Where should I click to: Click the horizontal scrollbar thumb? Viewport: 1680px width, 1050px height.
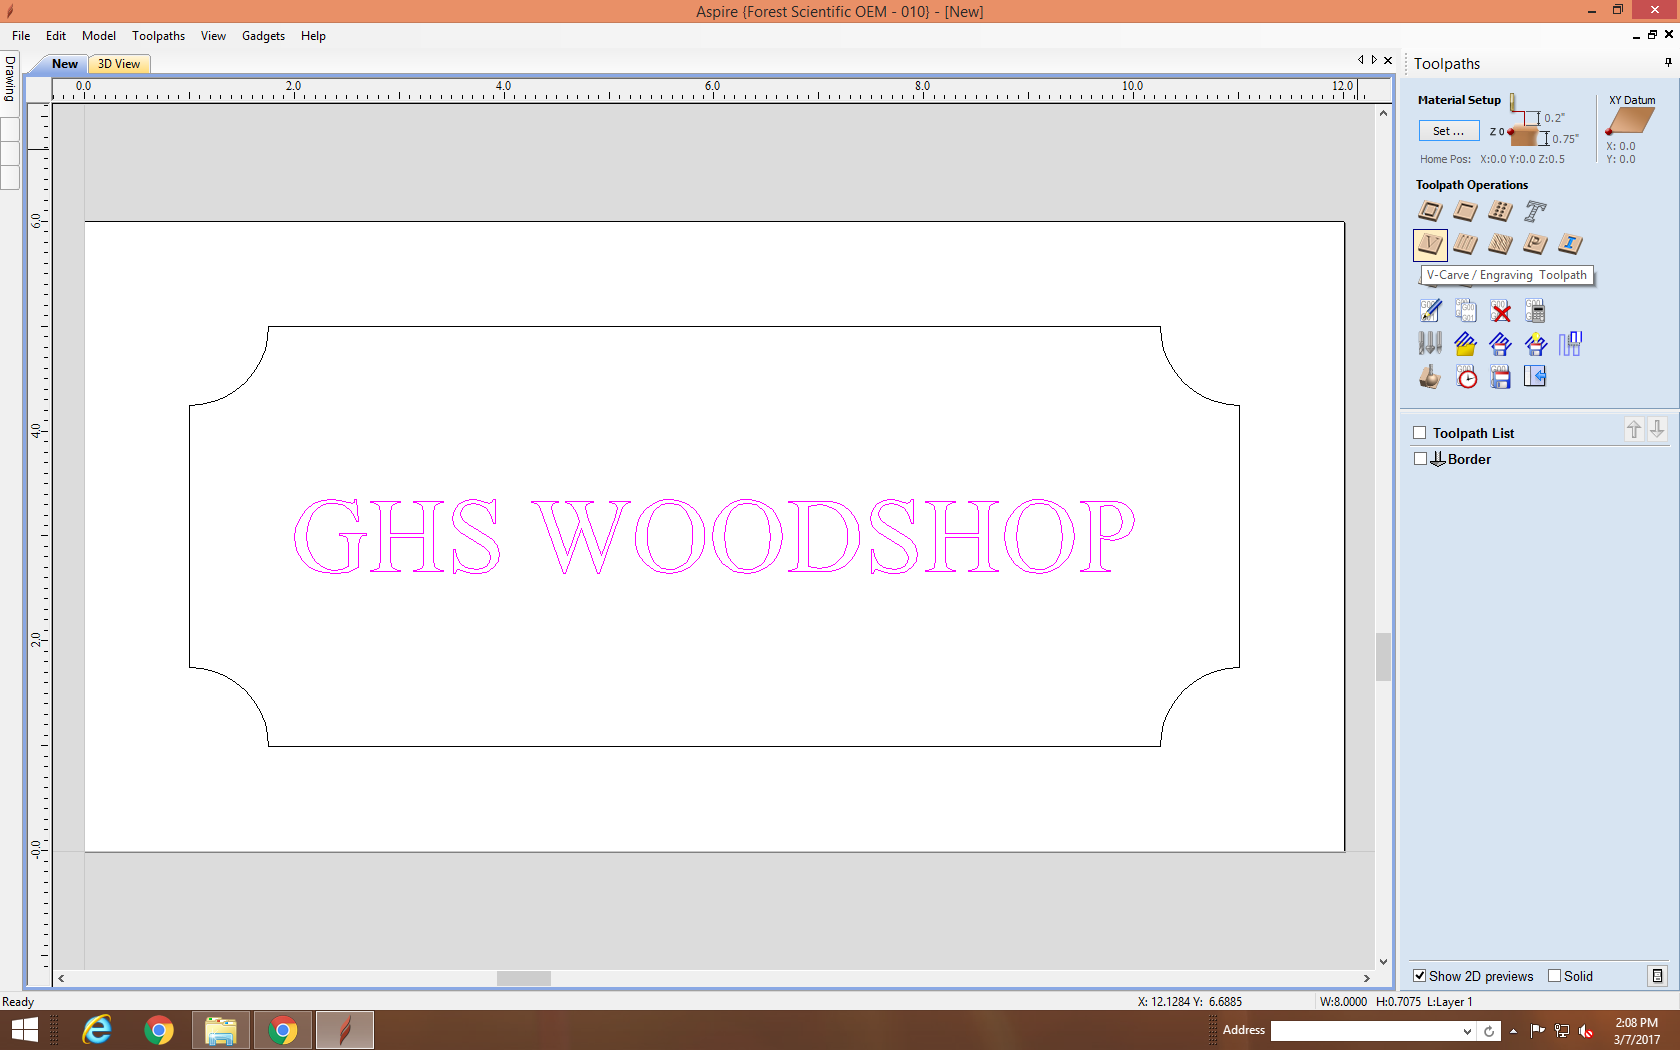pos(524,978)
